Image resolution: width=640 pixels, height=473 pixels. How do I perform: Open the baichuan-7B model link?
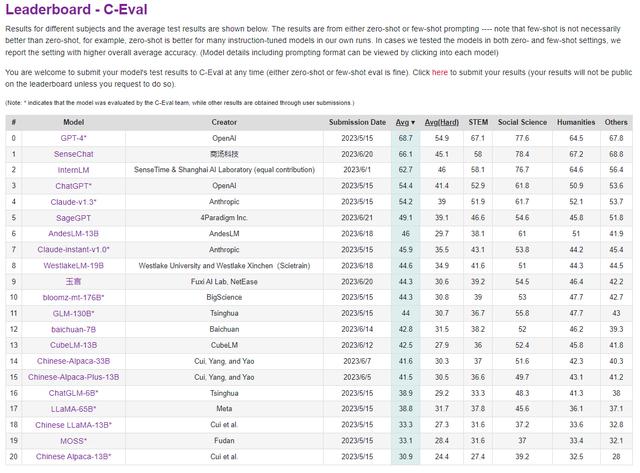[x=73, y=329]
